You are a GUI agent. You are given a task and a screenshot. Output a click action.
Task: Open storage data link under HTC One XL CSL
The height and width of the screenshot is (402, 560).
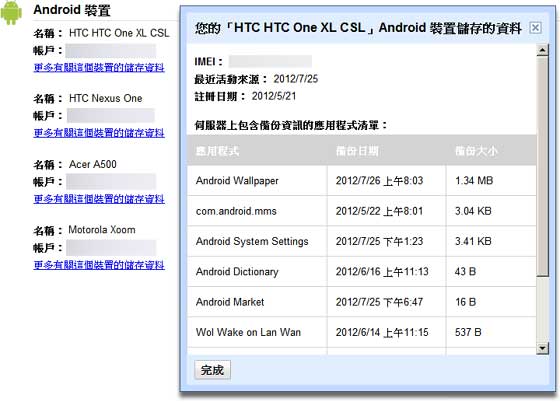point(99,67)
